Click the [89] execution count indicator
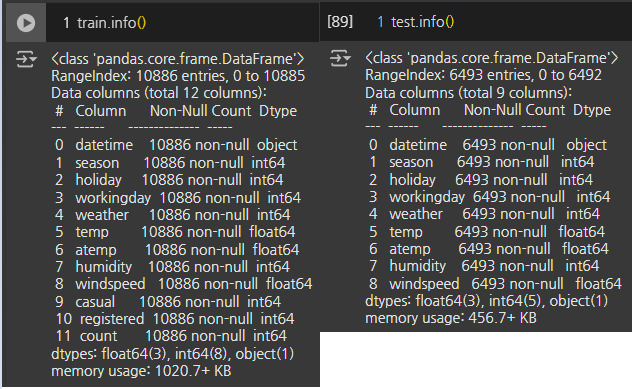Image resolution: width=633 pixels, height=389 pixels. (340, 22)
